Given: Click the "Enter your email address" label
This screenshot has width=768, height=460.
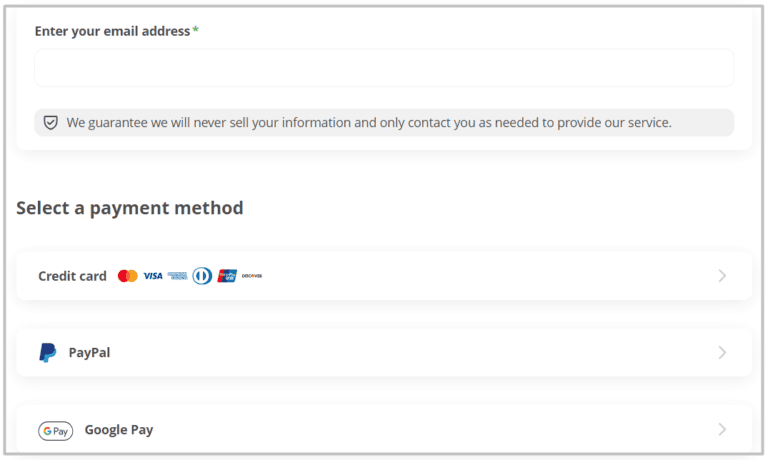Looking at the screenshot, I should pos(112,31).
